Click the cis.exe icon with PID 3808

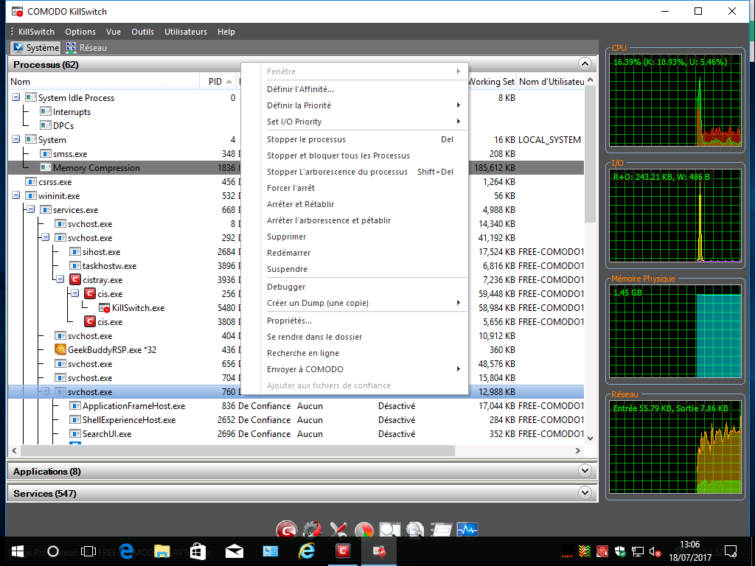coord(90,322)
